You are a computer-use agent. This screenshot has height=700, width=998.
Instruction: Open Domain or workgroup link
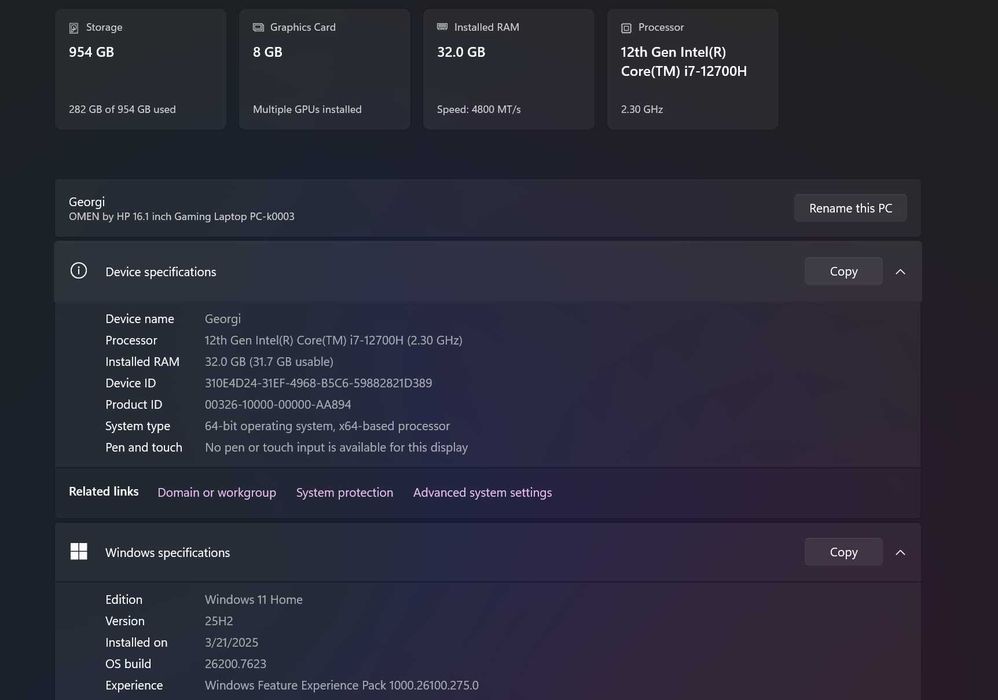(216, 493)
